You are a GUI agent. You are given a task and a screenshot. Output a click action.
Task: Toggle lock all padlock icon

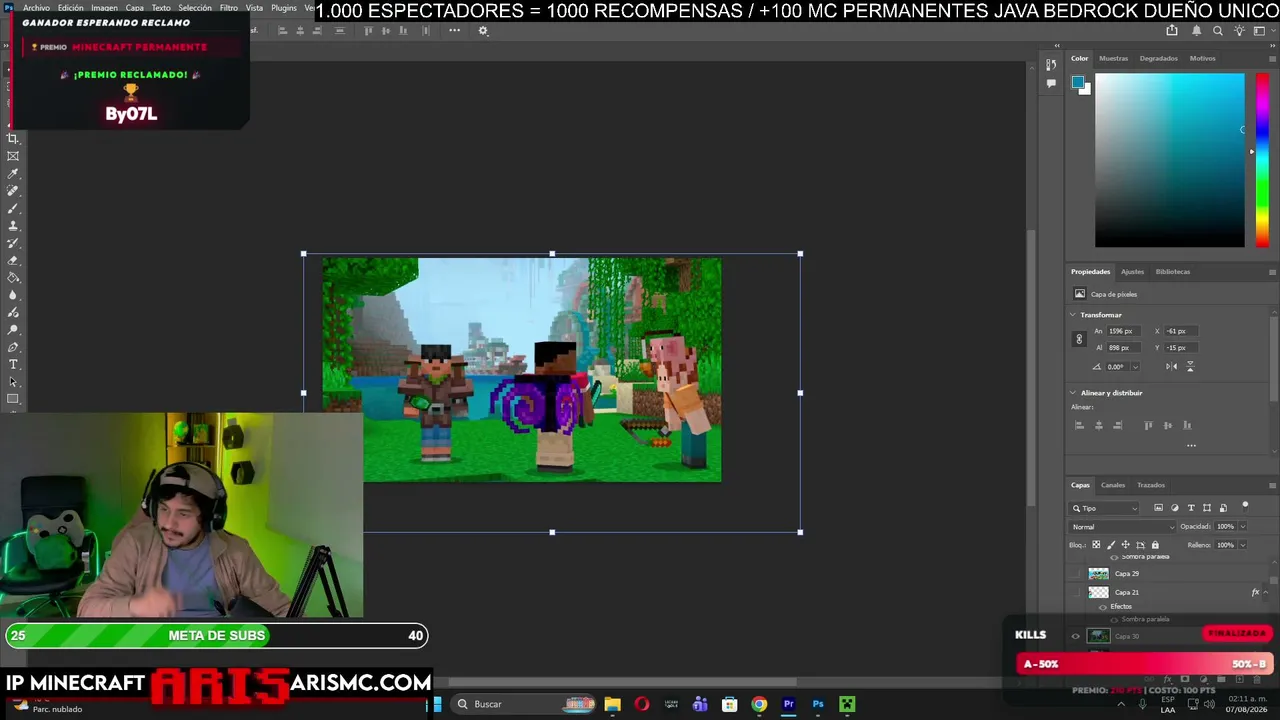[x=1155, y=545]
